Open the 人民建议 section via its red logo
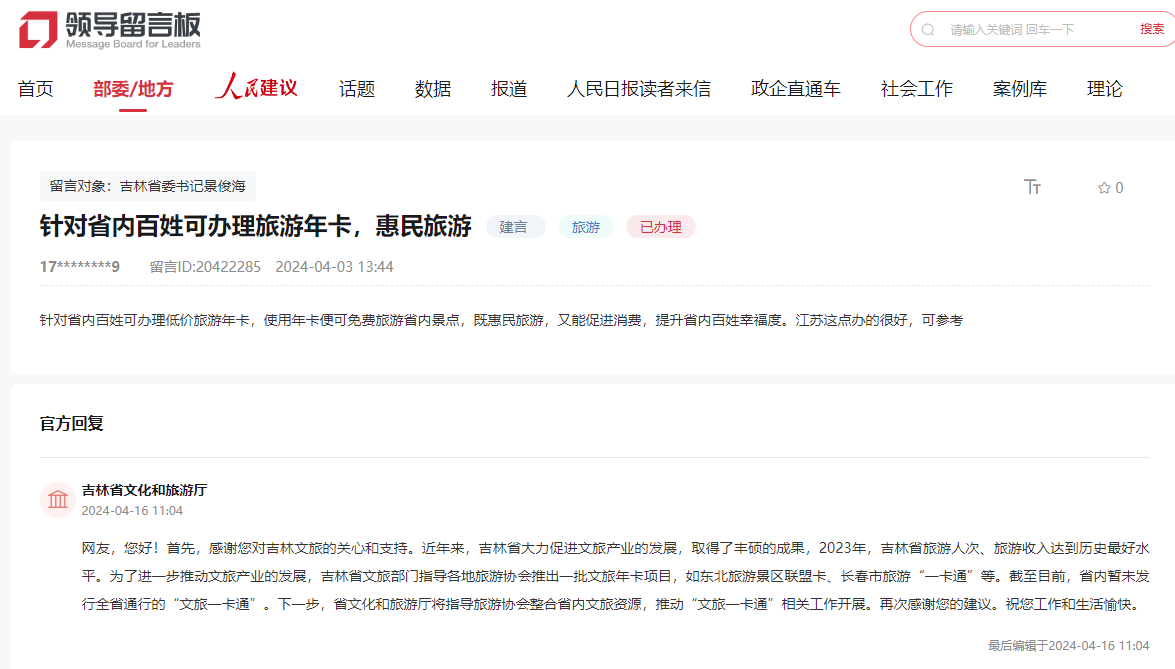This screenshot has width=1175, height=669. [x=256, y=88]
